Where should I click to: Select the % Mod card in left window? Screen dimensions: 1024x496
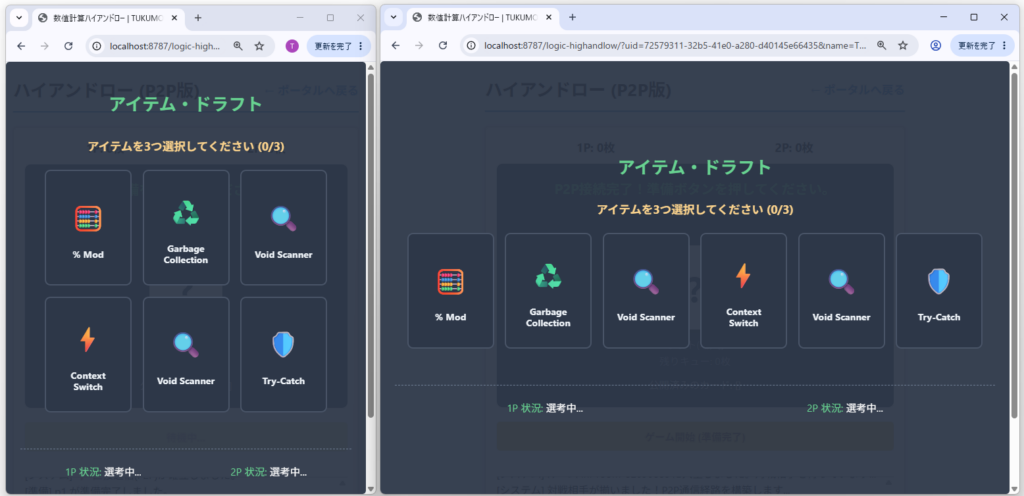tap(88, 228)
